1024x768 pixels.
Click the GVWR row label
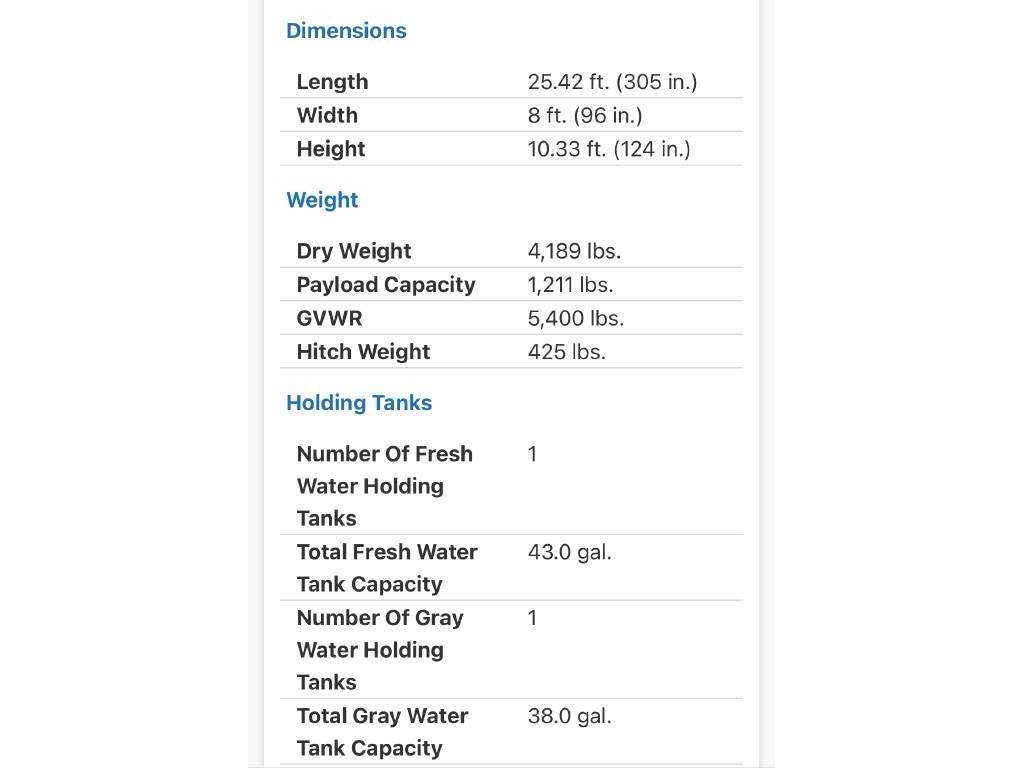[329, 318]
